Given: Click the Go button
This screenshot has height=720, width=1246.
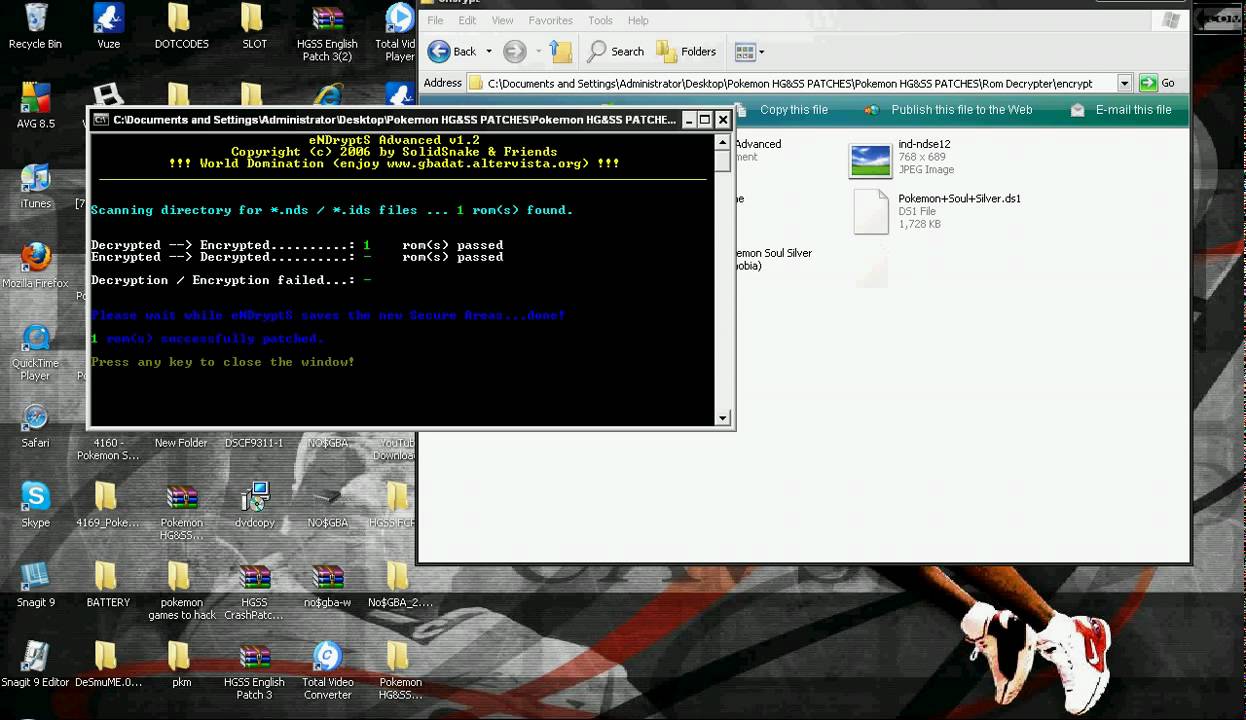Looking at the screenshot, I should 1158,83.
